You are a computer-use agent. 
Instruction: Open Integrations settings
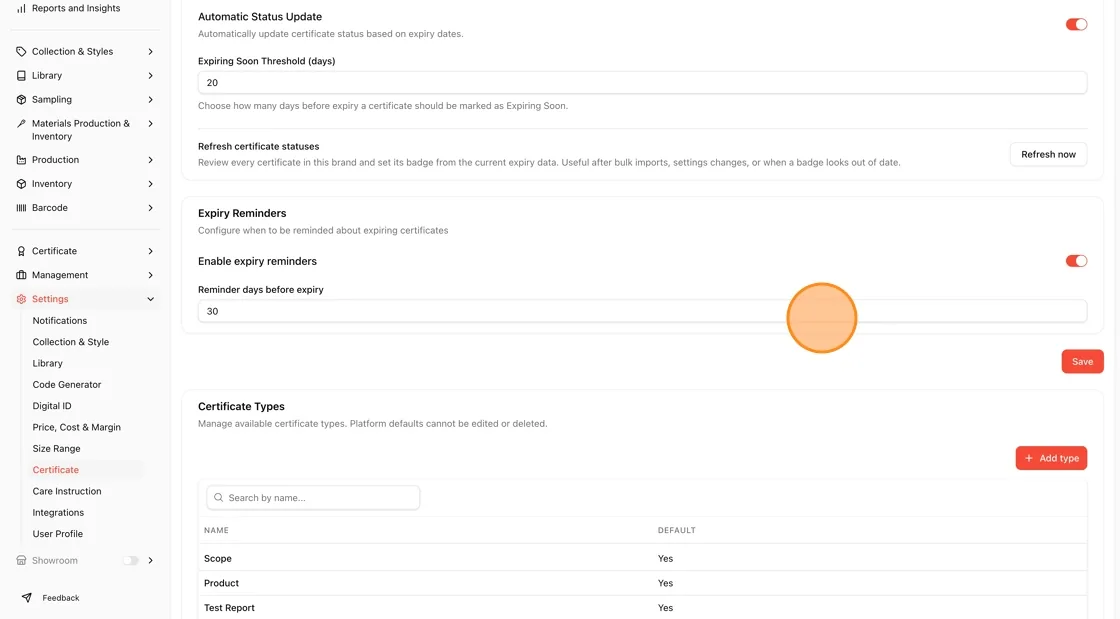58,513
